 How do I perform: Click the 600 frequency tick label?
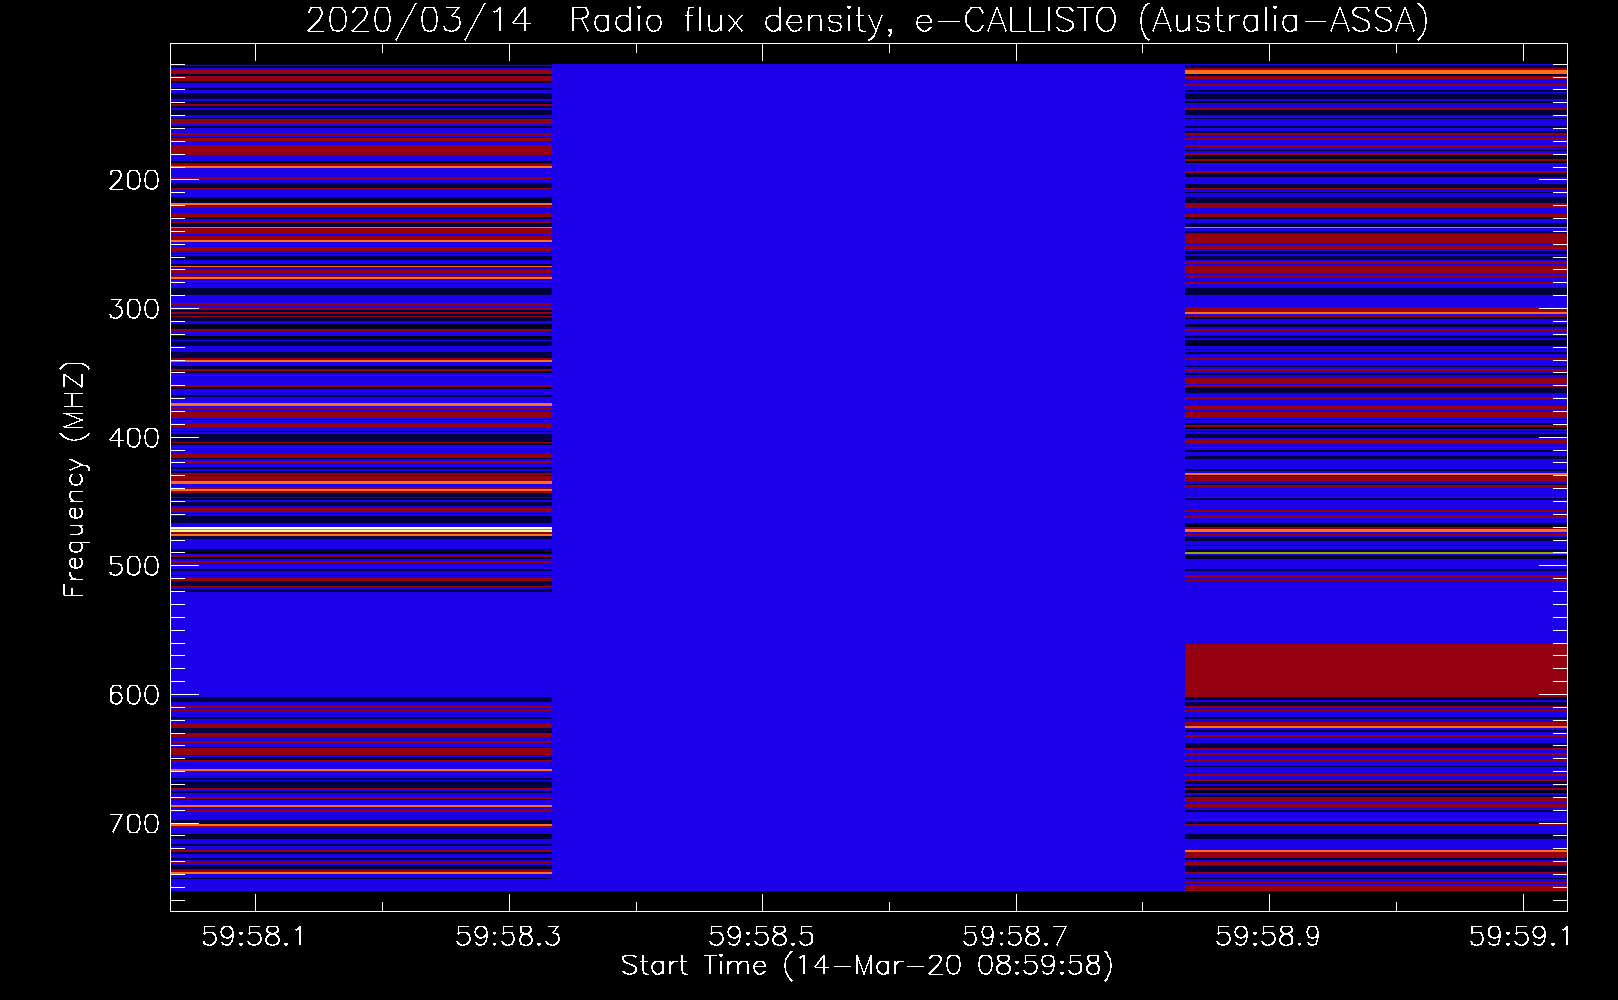click(134, 695)
